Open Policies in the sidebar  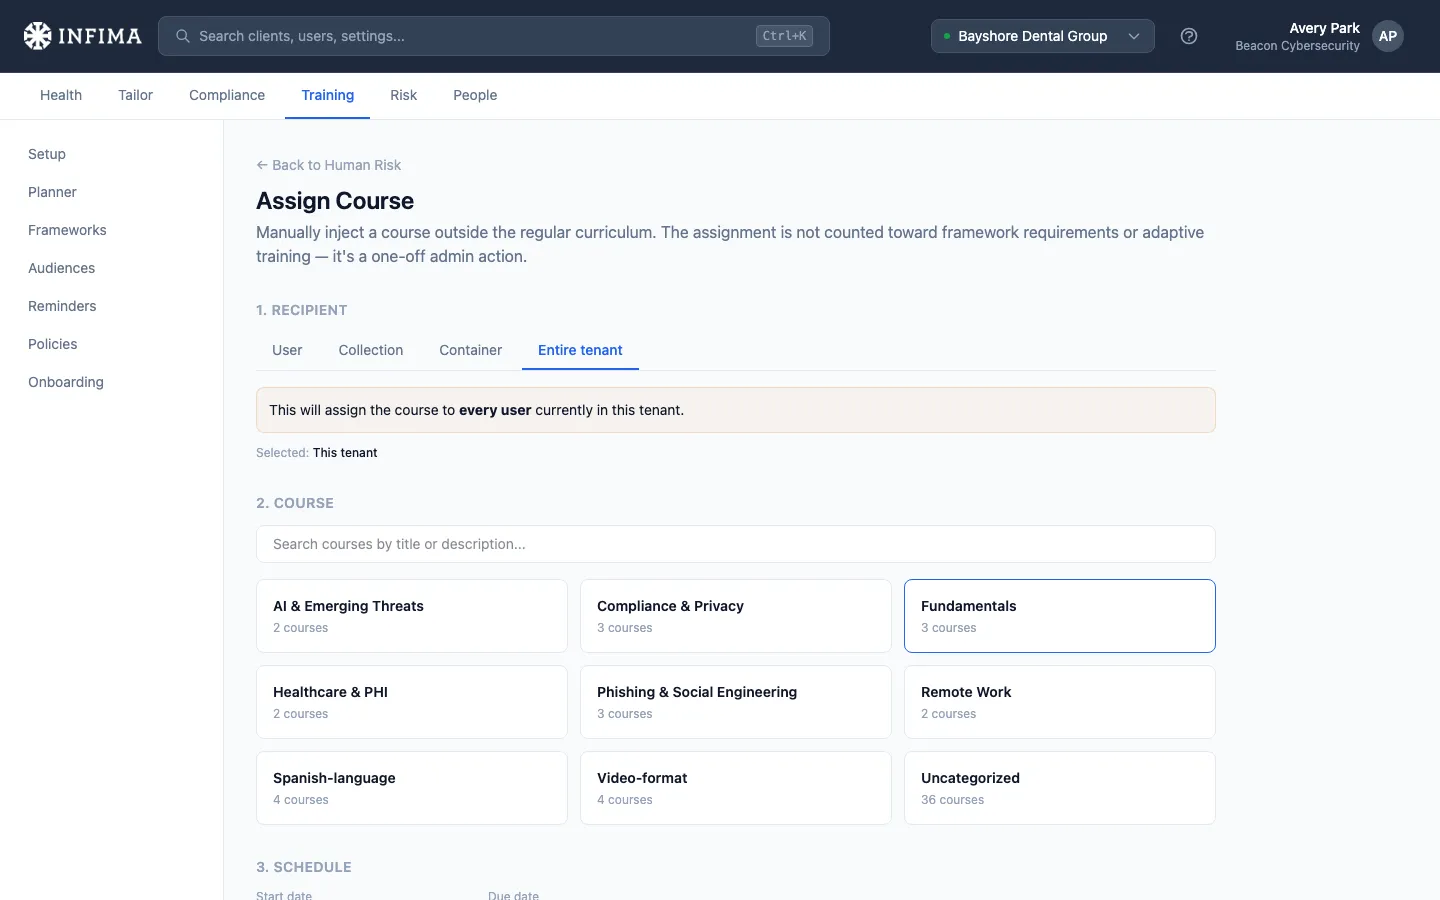(x=53, y=344)
